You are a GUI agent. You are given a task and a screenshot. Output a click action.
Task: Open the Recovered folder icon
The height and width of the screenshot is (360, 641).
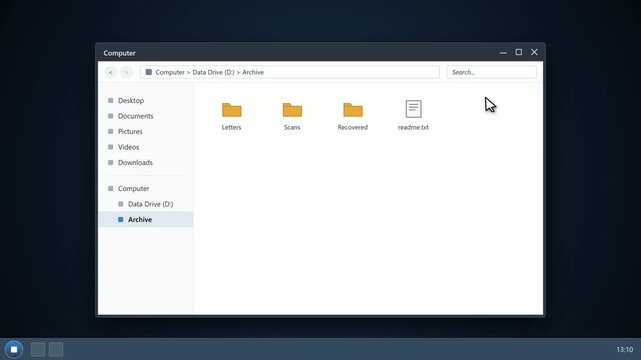(x=353, y=110)
